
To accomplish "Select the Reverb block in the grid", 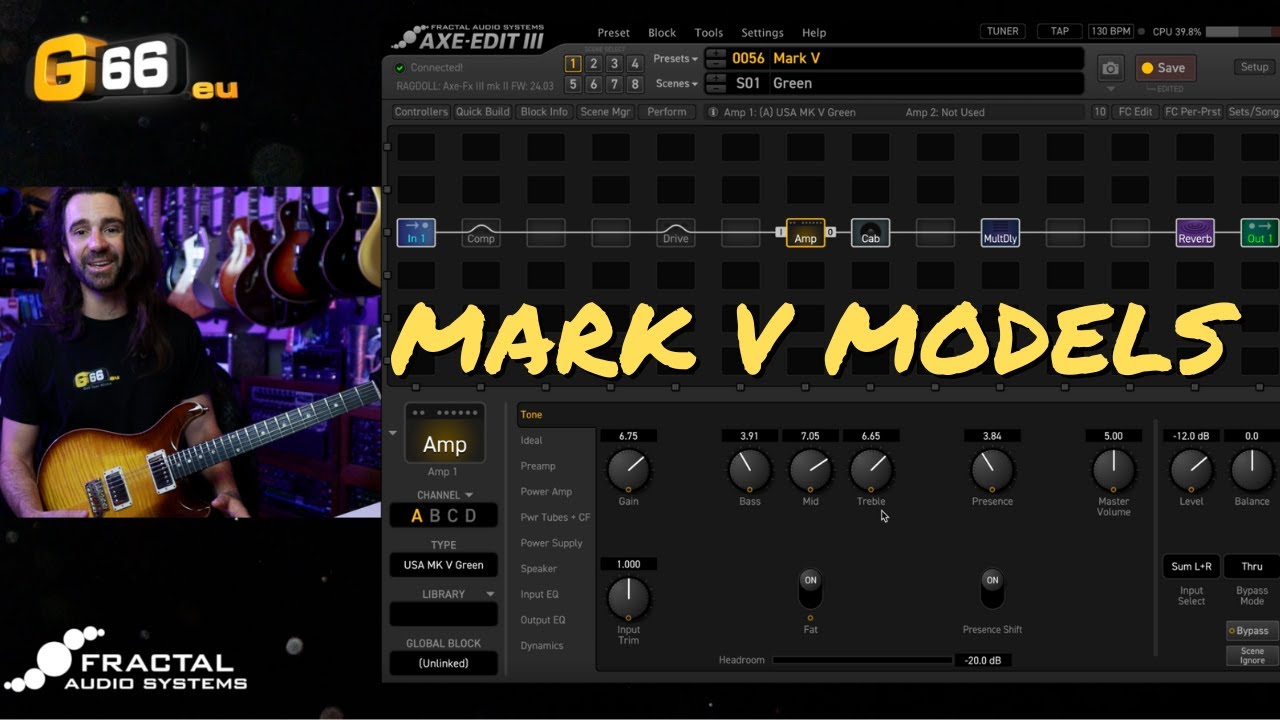I will coord(1195,233).
